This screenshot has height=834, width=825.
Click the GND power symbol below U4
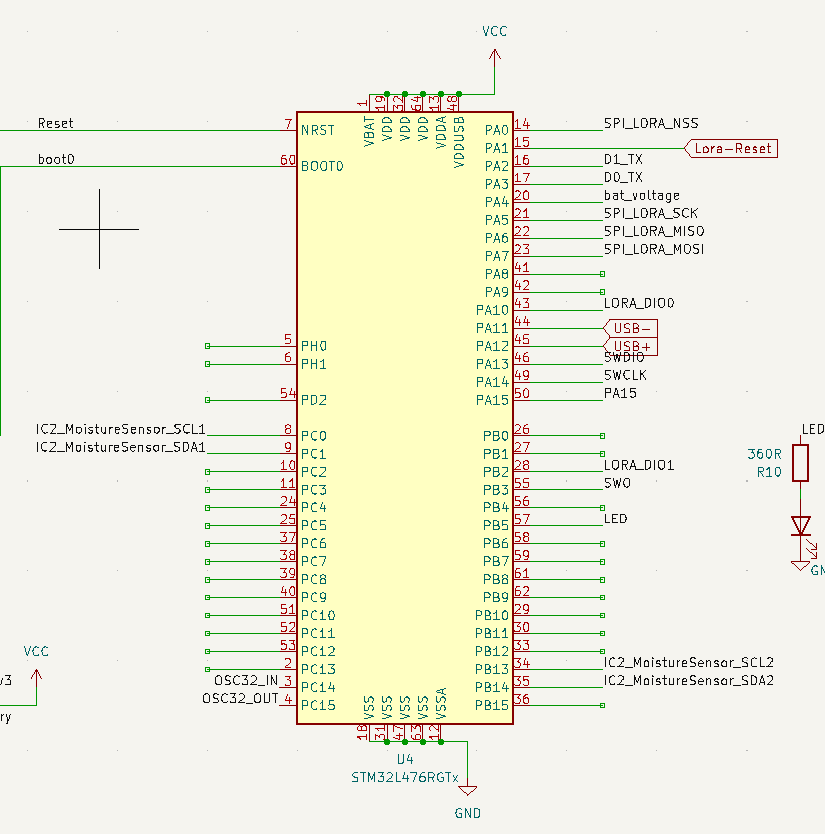coord(468,791)
